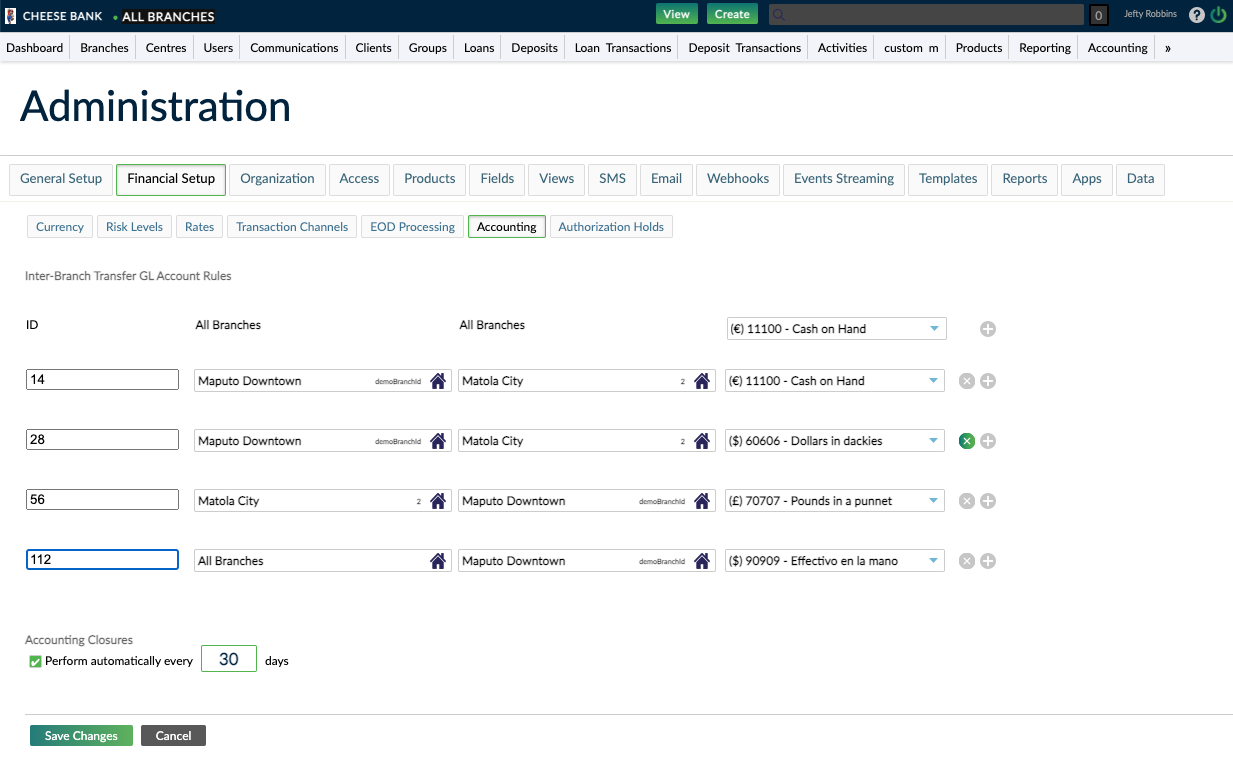Click the green Create button in the top bar
The image size is (1233, 769).
732,14
